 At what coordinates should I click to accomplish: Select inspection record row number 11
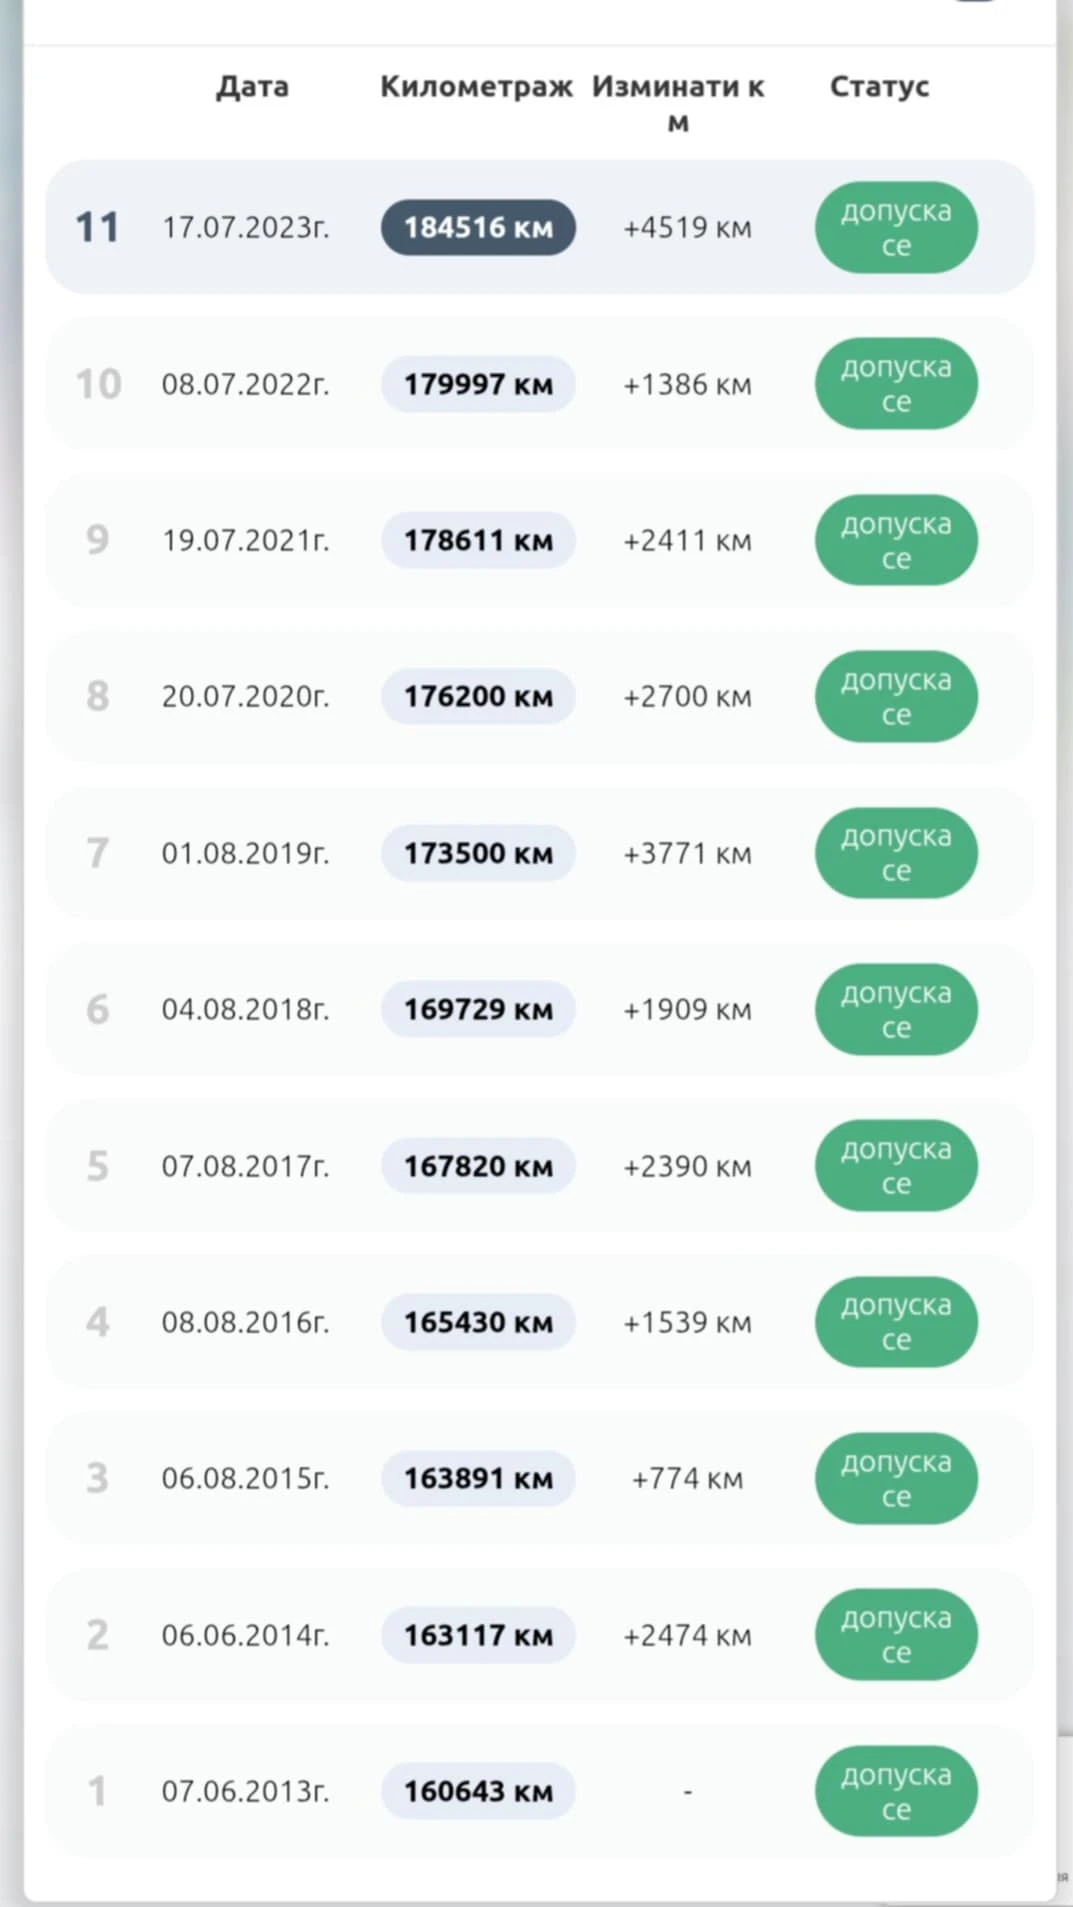coord(540,227)
